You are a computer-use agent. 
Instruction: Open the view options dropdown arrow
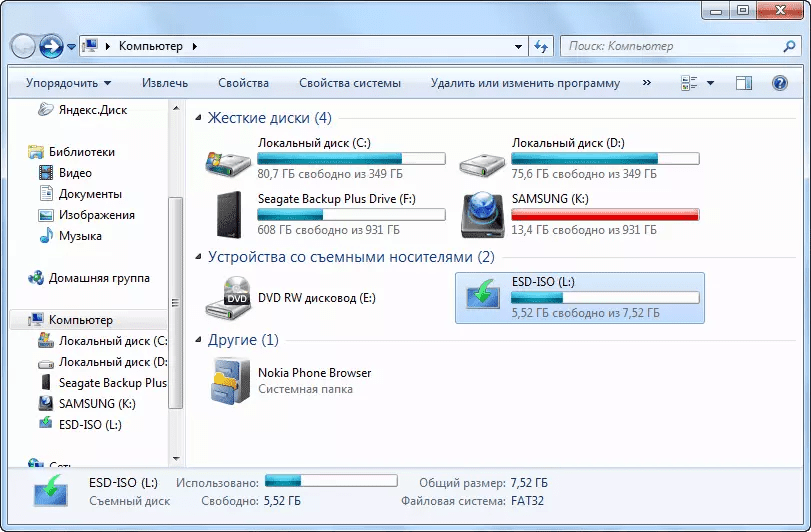coord(710,83)
